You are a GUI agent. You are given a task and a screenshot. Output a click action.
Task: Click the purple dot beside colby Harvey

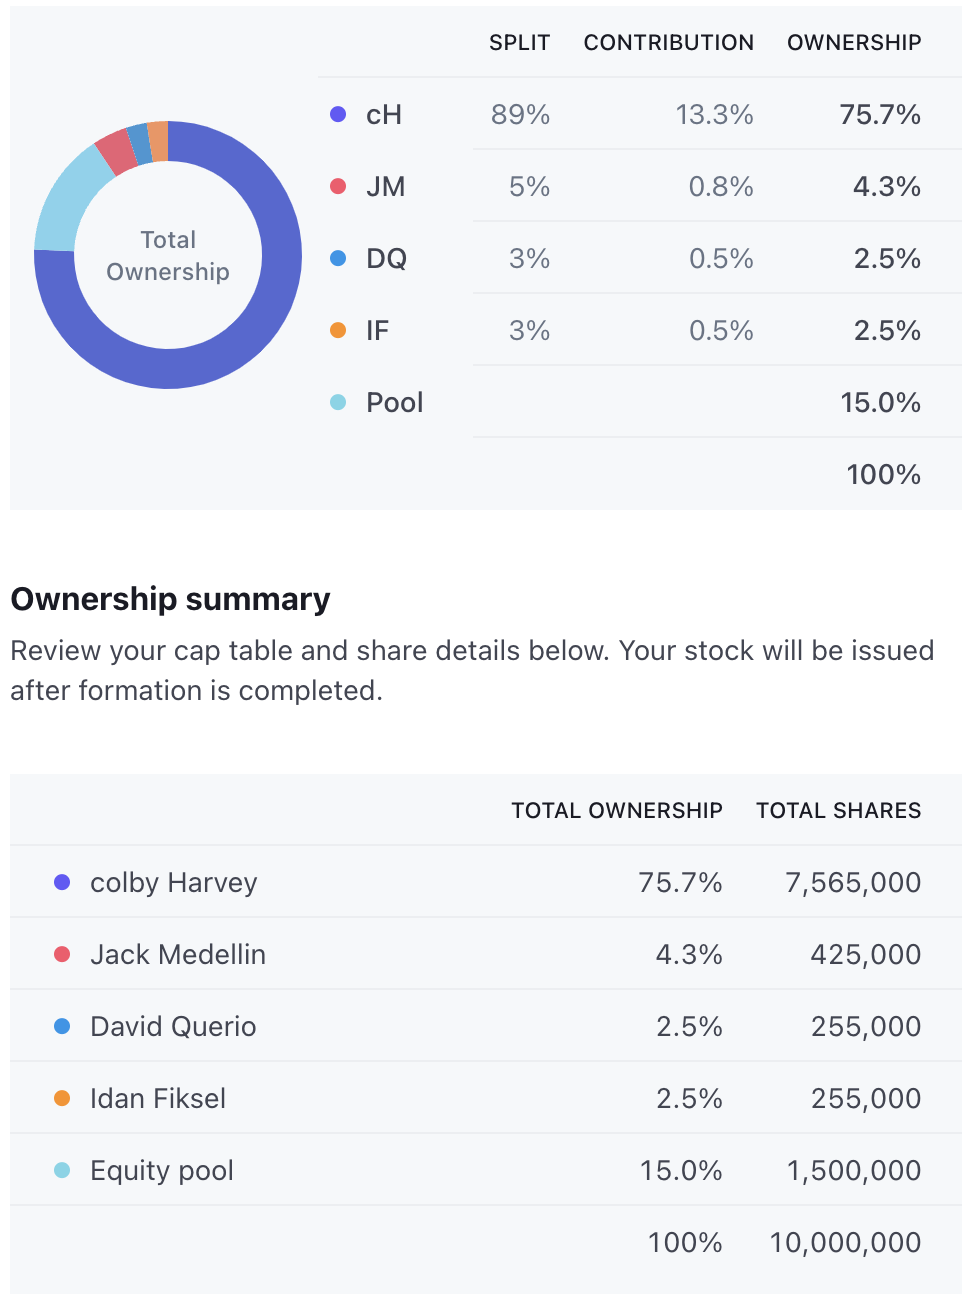[62, 883]
